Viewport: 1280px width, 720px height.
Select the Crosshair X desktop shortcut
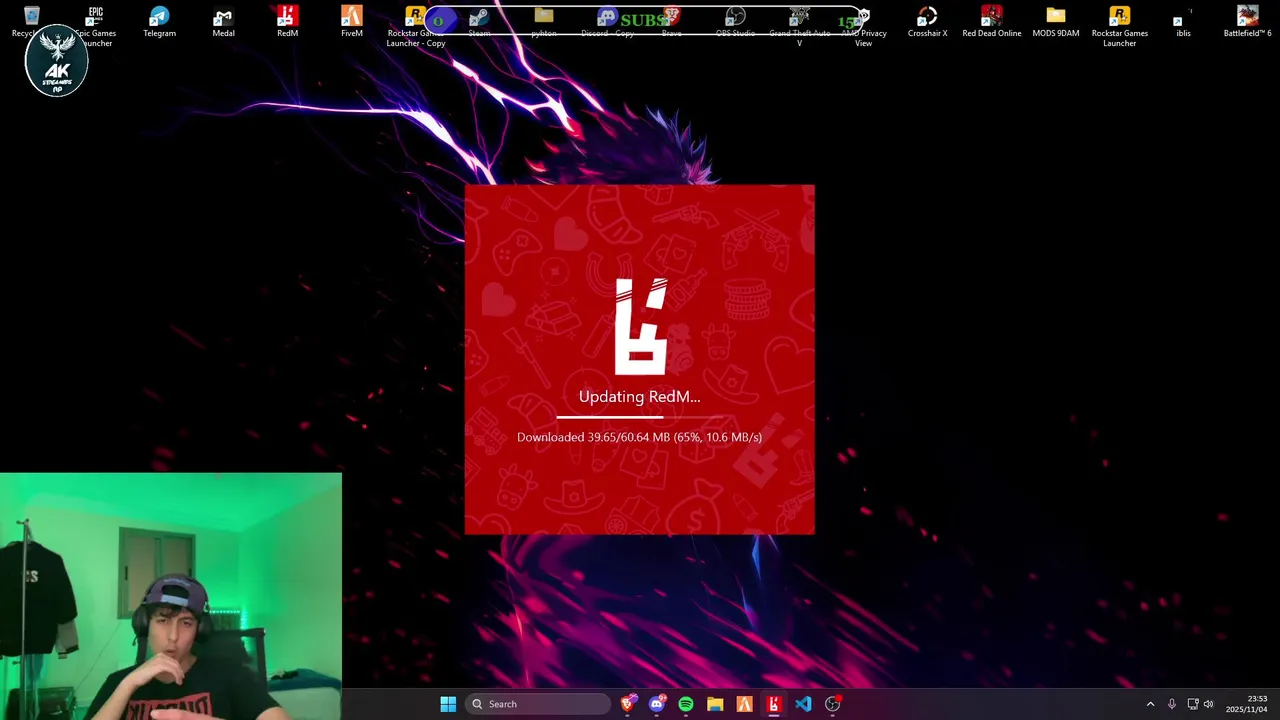pos(927,22)
